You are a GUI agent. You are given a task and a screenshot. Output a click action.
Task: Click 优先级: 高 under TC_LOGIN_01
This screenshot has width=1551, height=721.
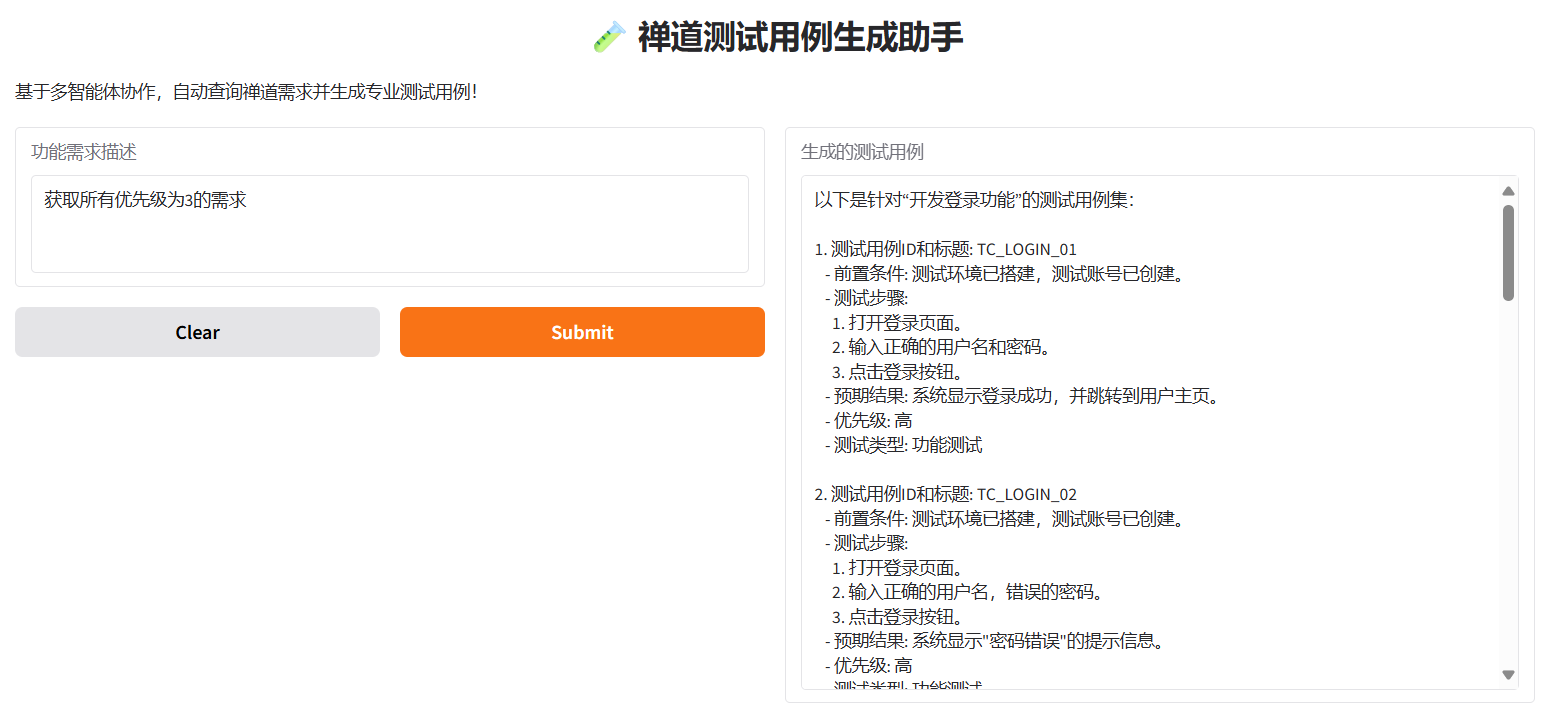click(868, 421)
